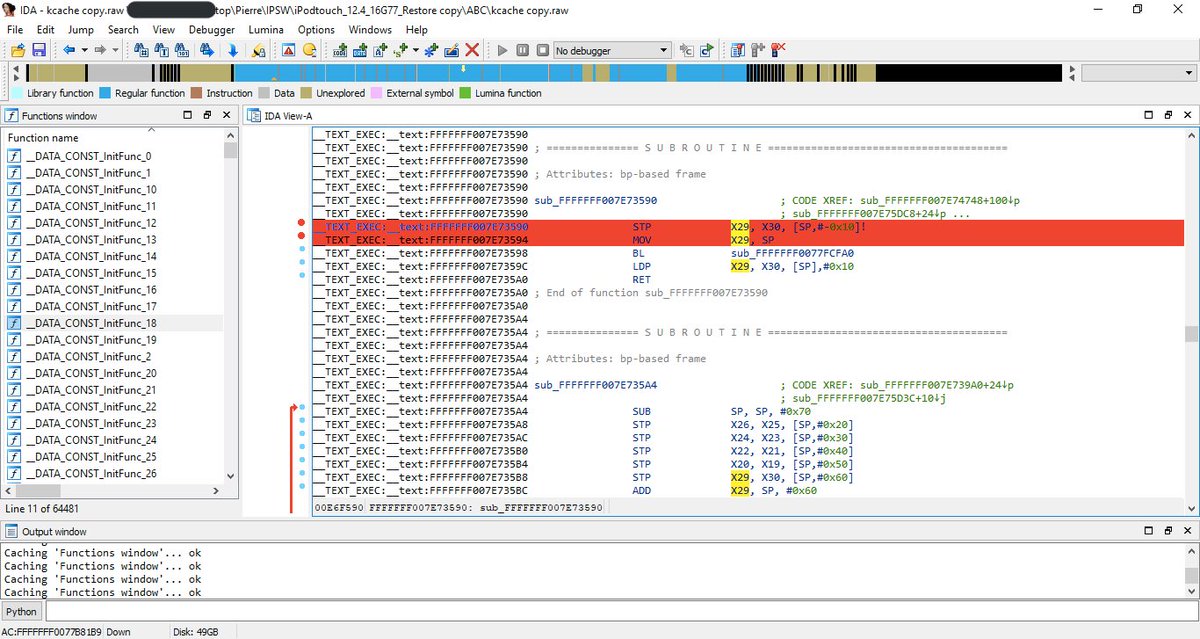The width and height of the screenshot is (1200, 639).
Task: Jump back with the blue left arrow
Action: tap(69, 50)
